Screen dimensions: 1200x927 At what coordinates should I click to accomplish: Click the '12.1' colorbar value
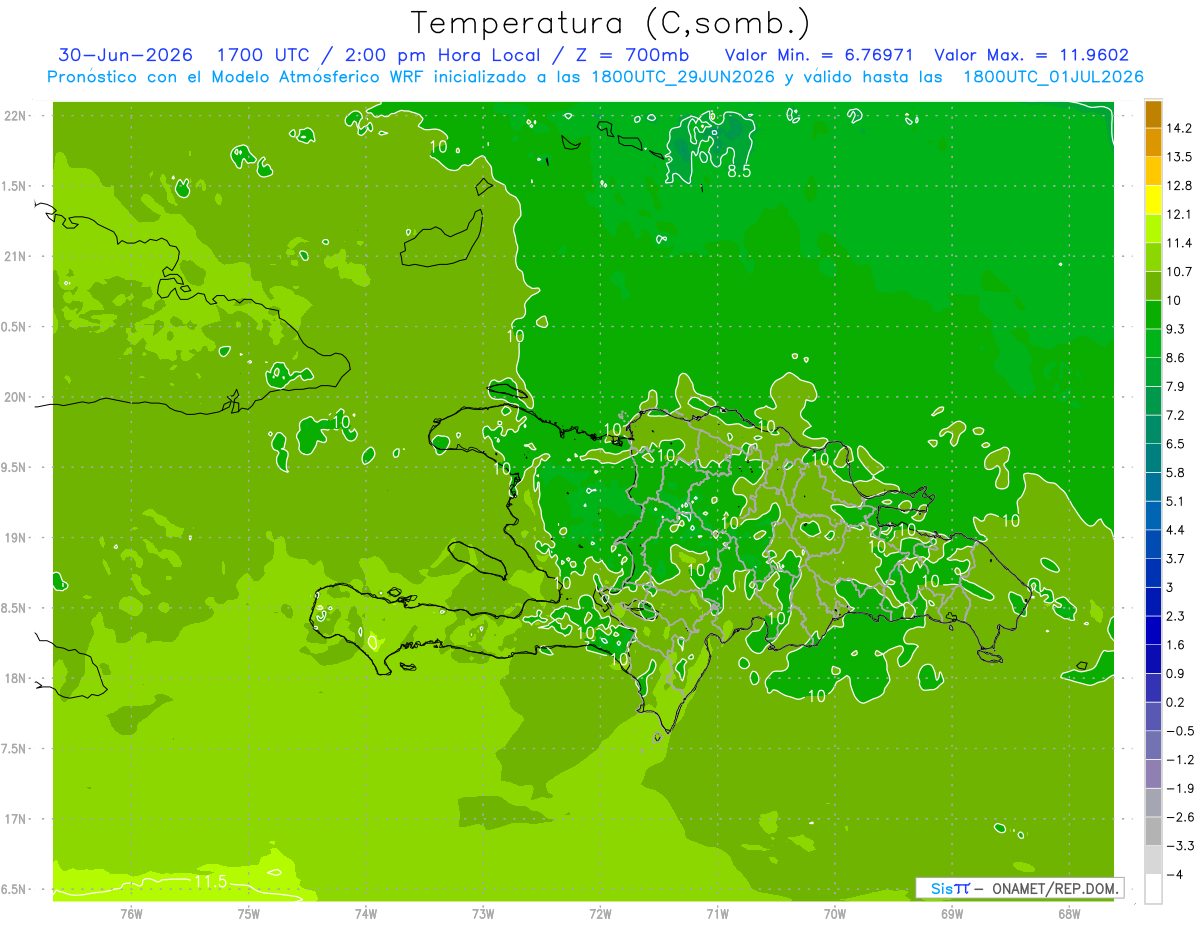coord(1179,214)
